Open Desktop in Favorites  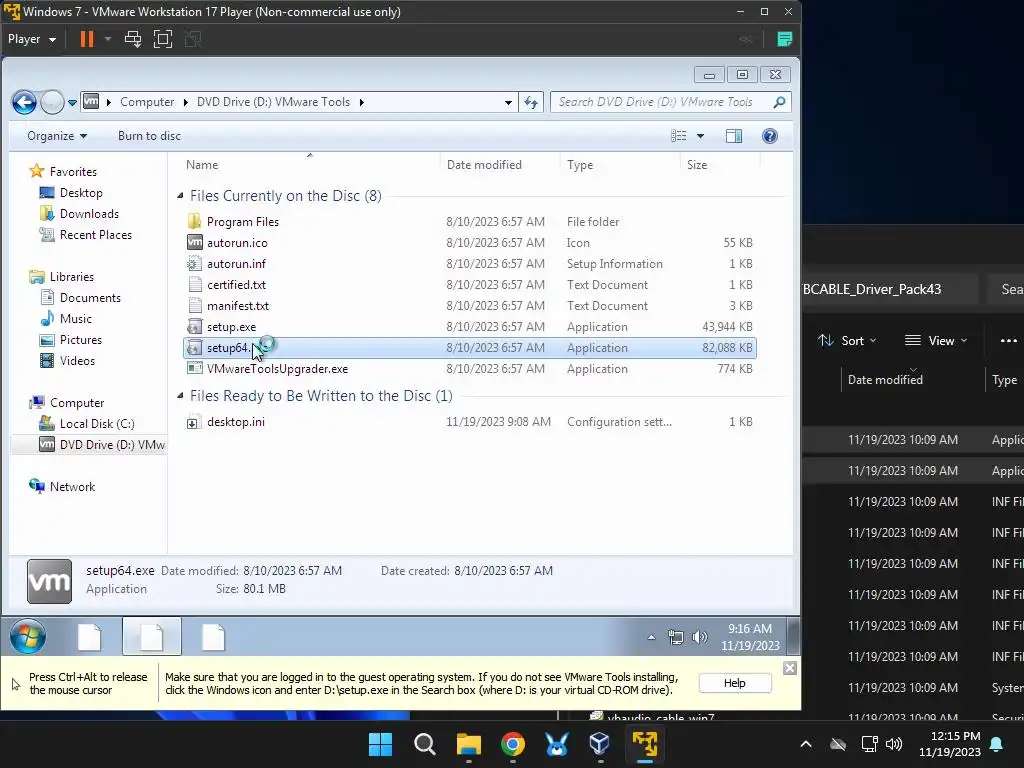point(81,193)
